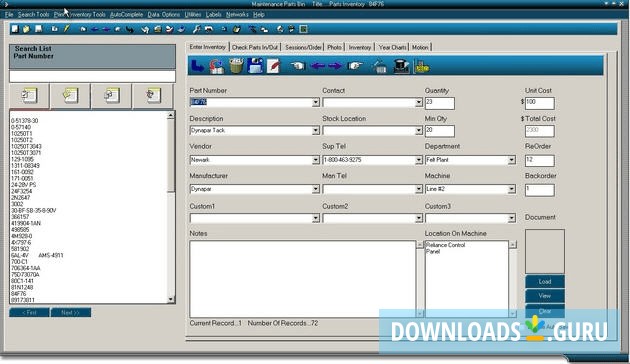Select part 2N2647 in the list
The height and width of the screenshot is (364, 630).
click(20, 198)
